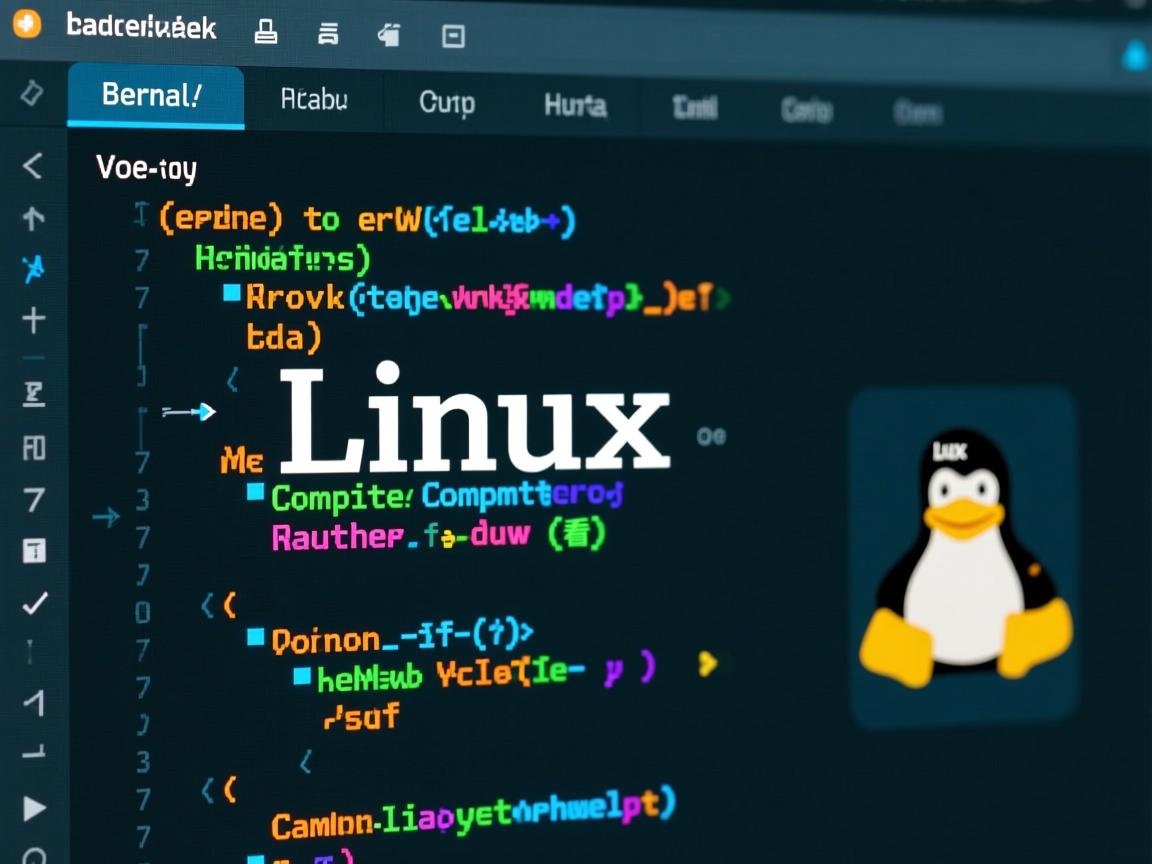Toggle the boxed minus icon in top toolbar
Image resolution: width=1152 pixels, height=864 pixels.
click(455, 35)
